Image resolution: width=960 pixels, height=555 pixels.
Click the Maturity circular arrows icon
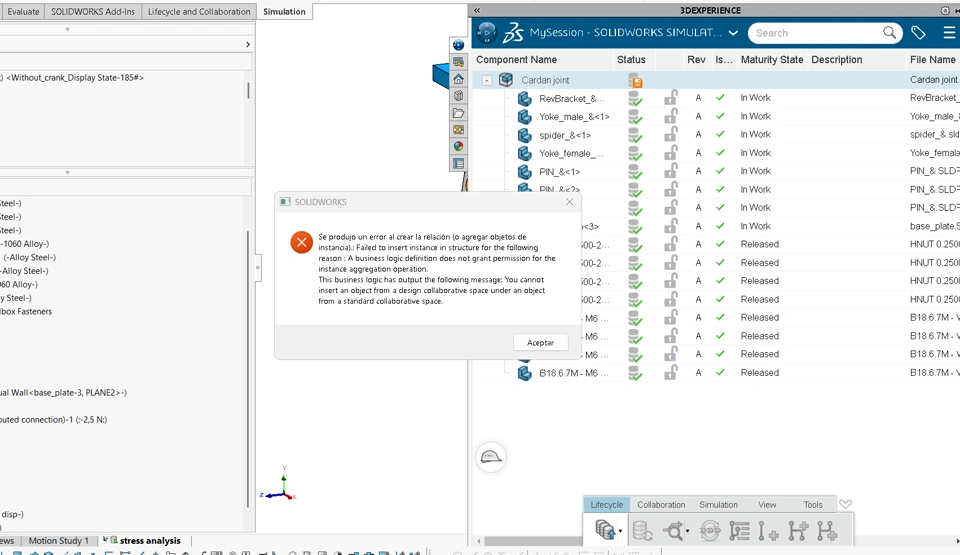coord(710,530)
